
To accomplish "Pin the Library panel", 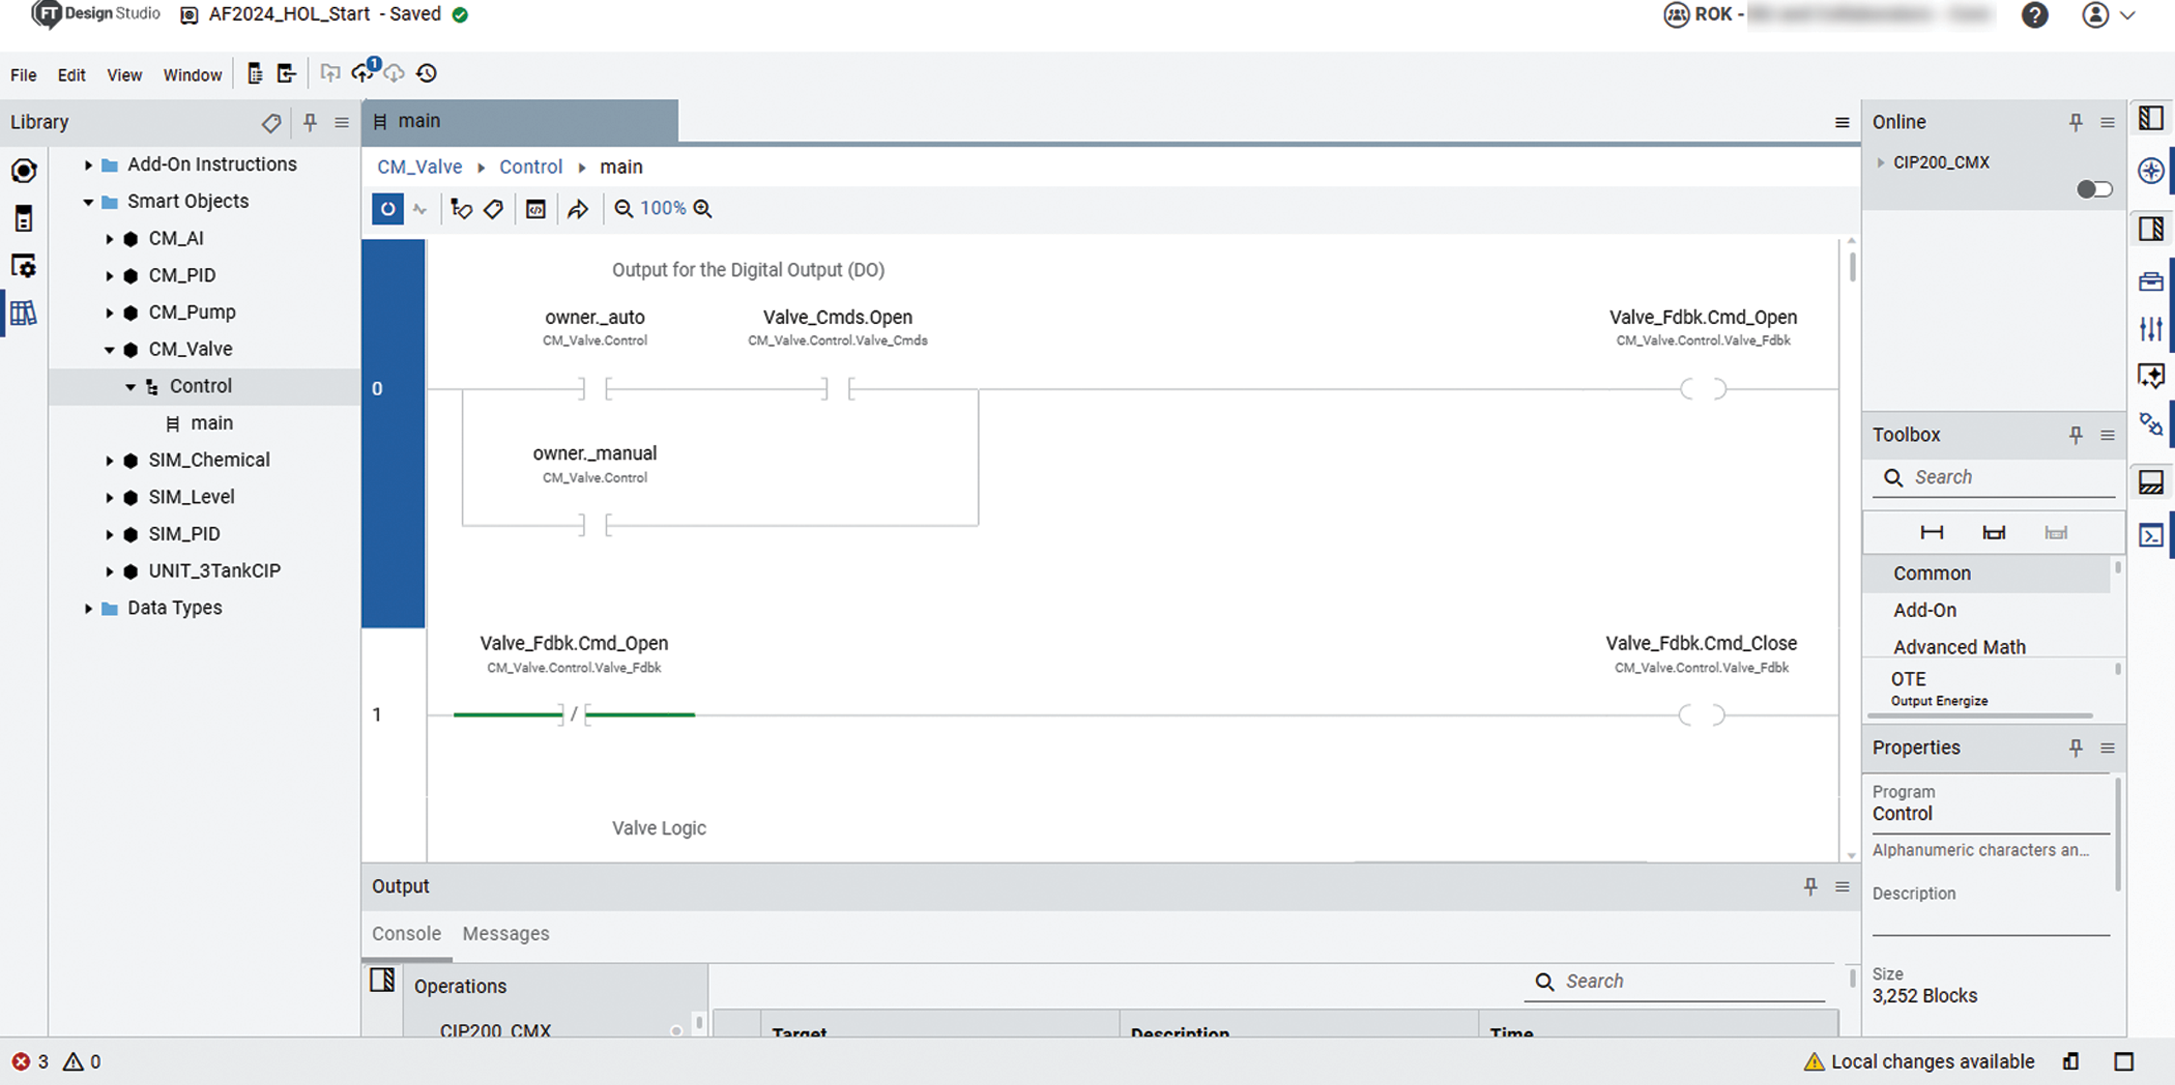I will click(x=310, y=122).
